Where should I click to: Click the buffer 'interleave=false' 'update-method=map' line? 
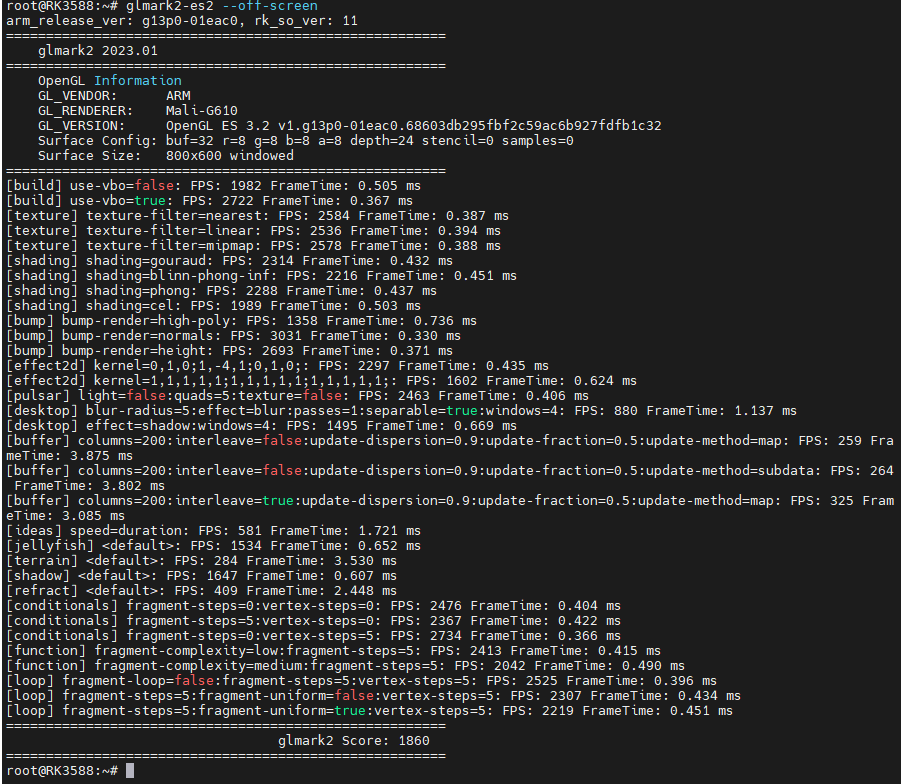tap(450, 448)
